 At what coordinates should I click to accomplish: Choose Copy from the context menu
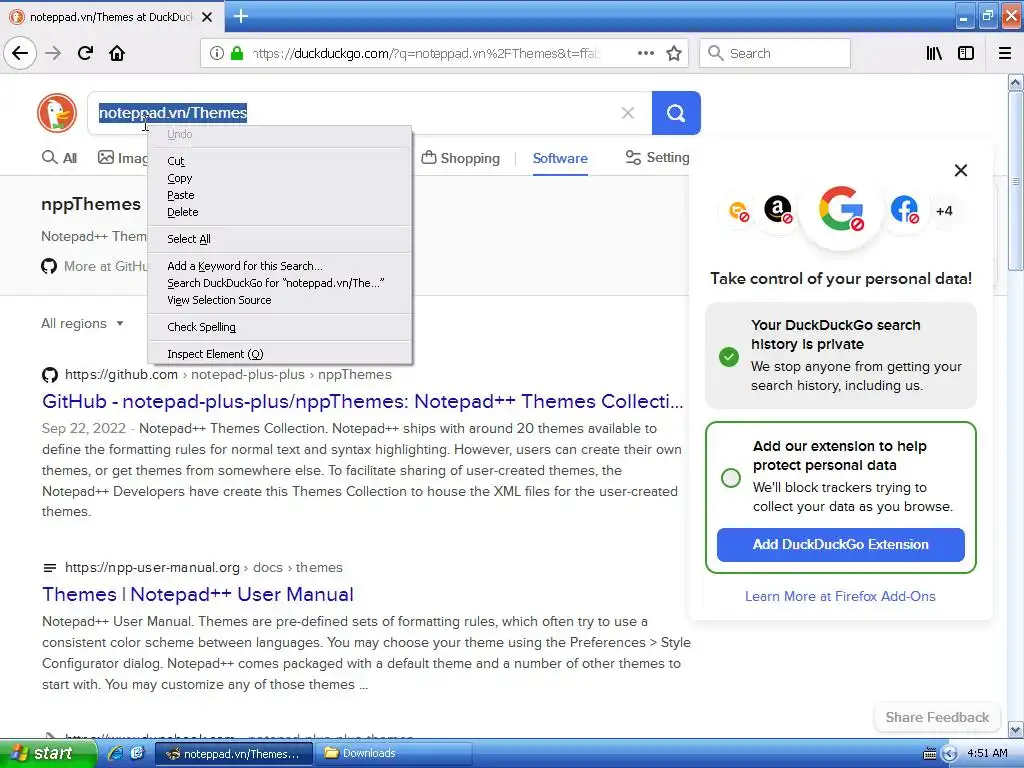[x=280, y=178]
